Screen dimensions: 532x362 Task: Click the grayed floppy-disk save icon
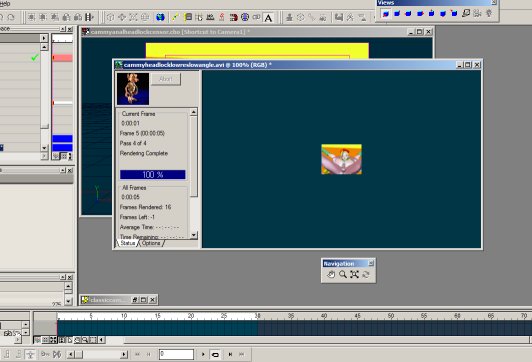(339, 17)
